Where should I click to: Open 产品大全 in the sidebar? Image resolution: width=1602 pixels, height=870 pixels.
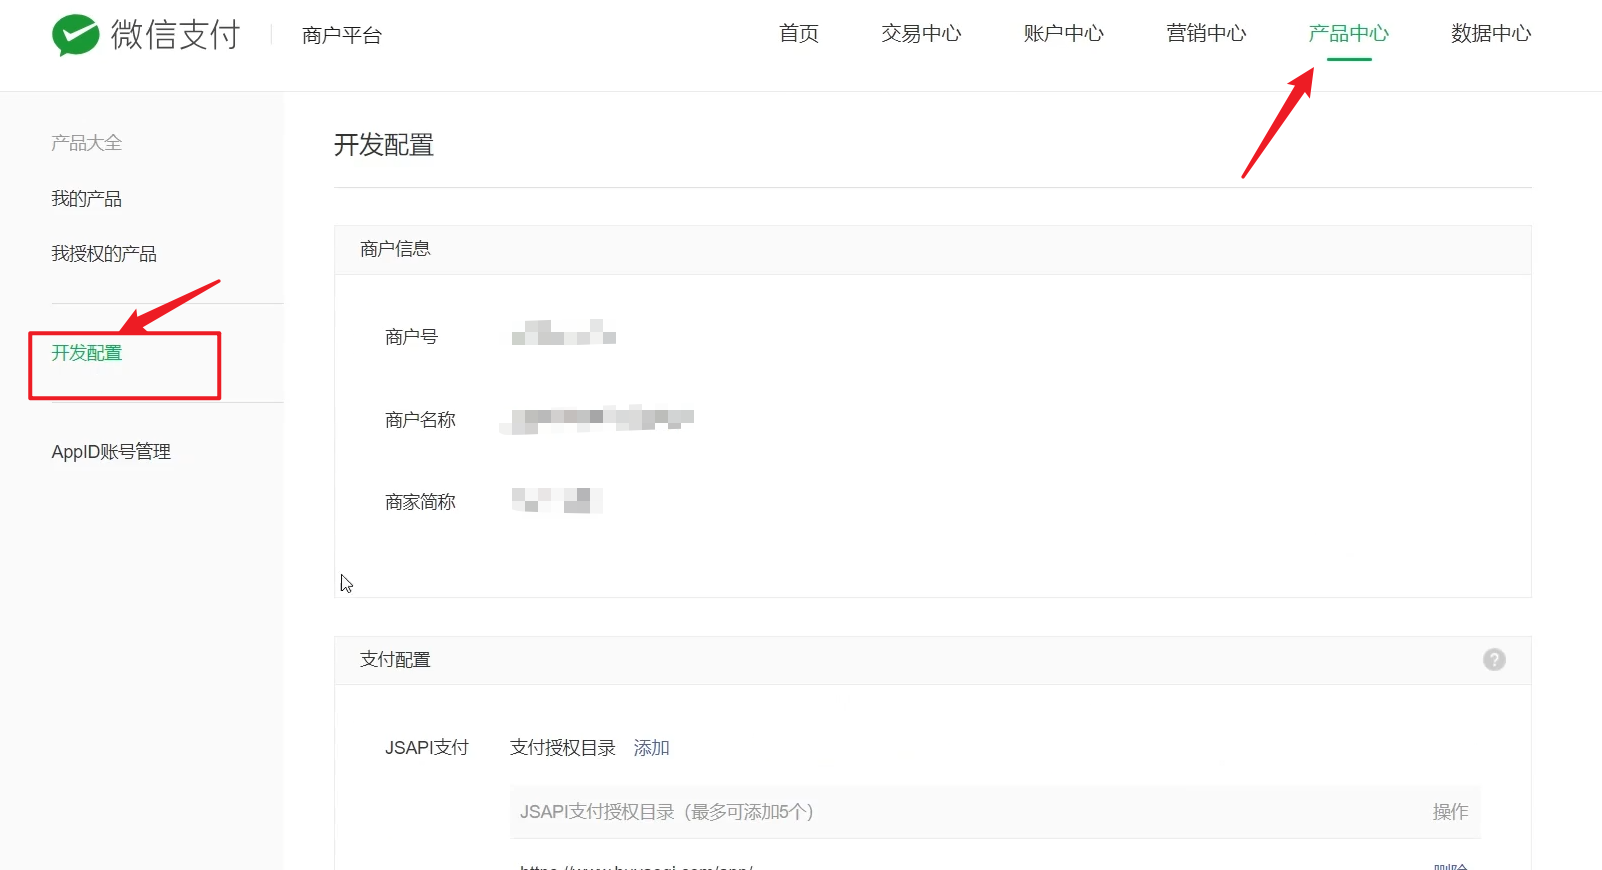coord(87,143)
